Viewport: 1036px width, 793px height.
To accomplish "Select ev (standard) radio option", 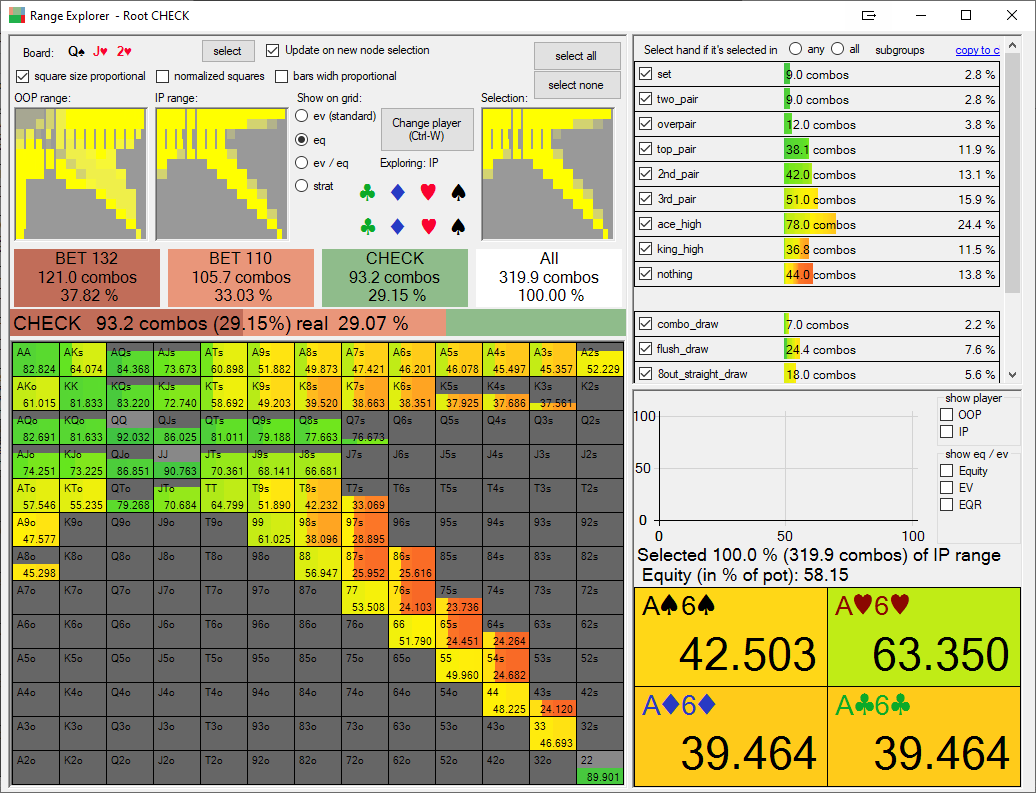I will 301,116.
